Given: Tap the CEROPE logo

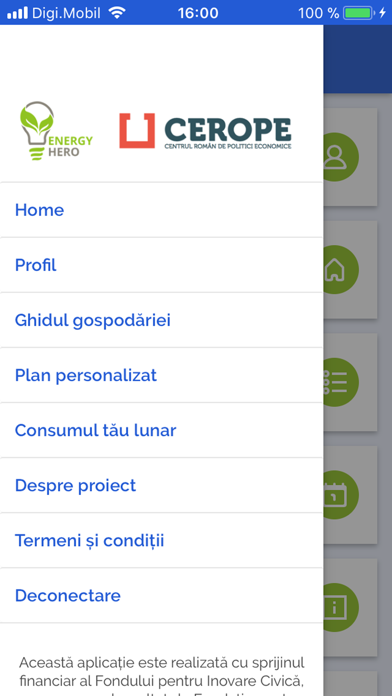Looking at the screenshot, I should click(x=206, y=131).
